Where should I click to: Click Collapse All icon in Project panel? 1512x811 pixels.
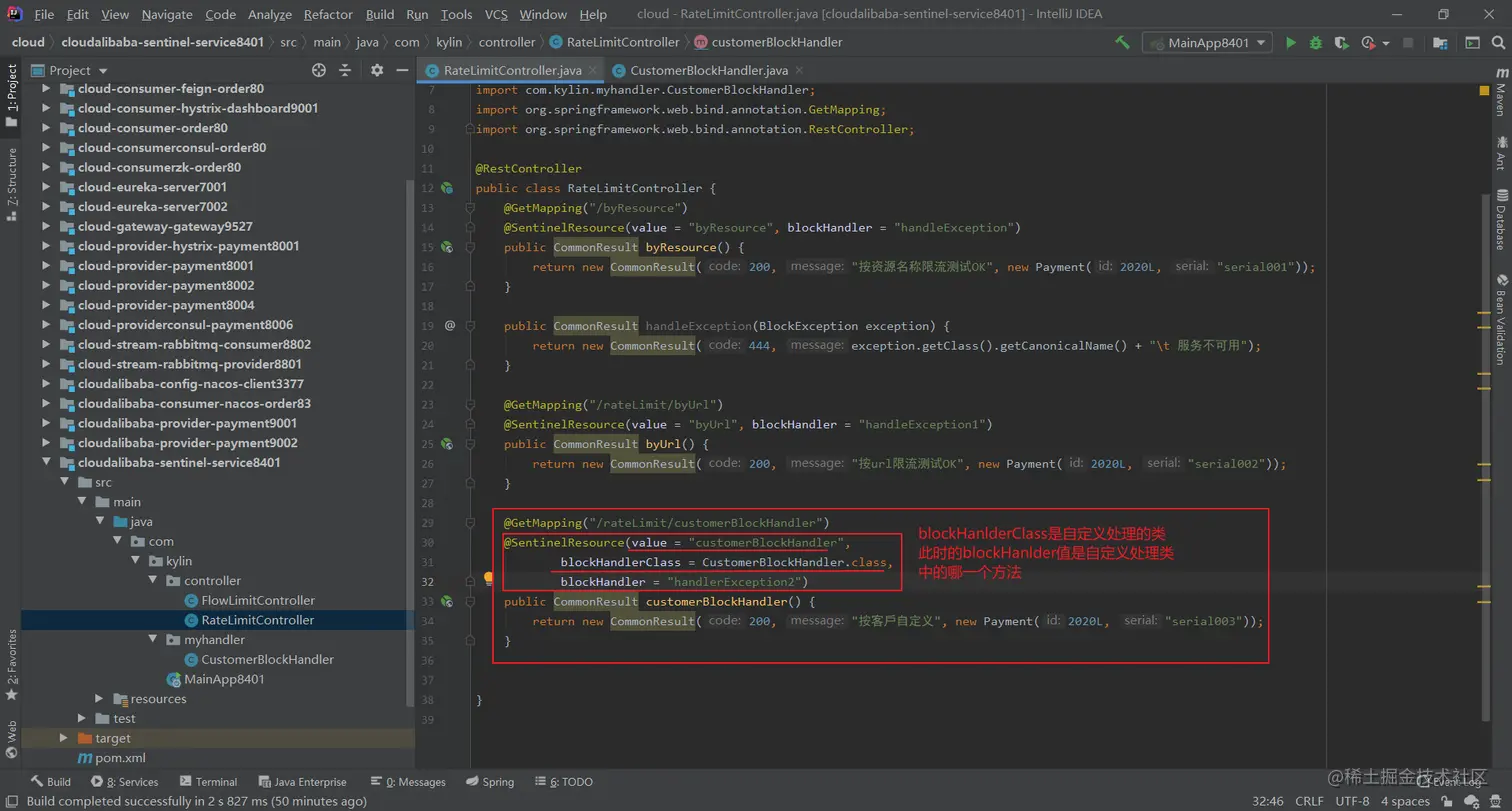(345, 70)
